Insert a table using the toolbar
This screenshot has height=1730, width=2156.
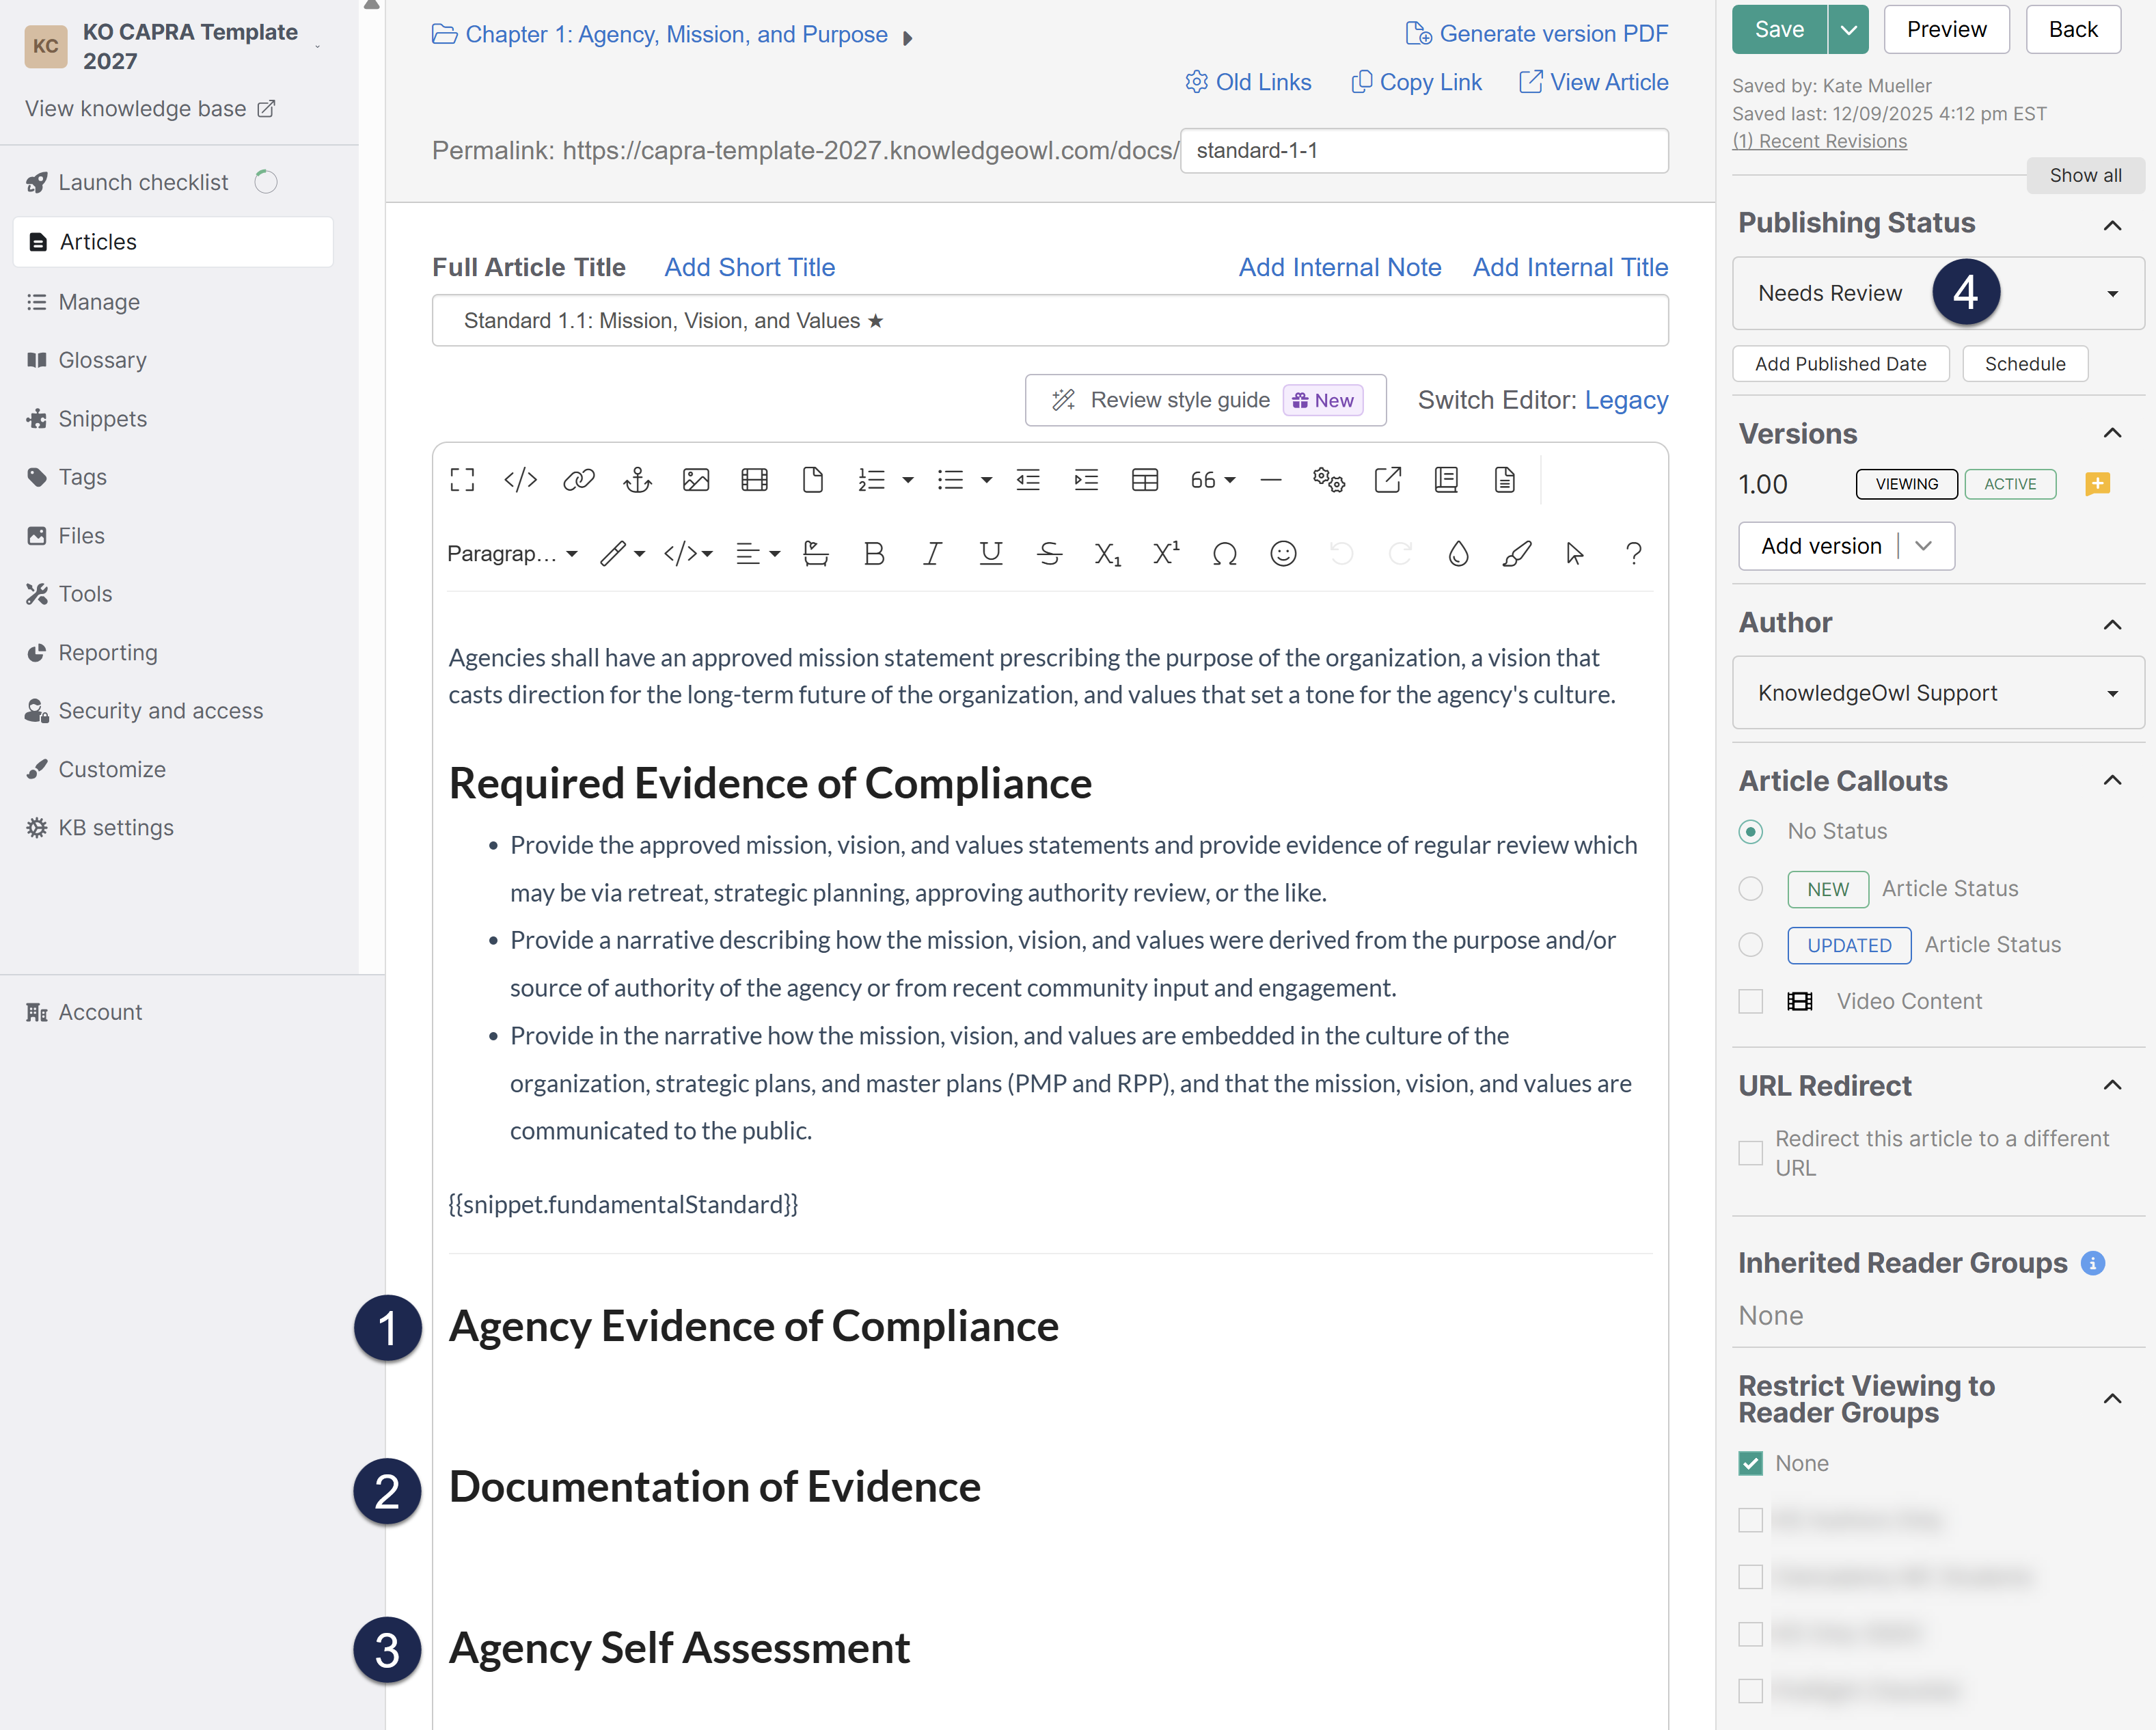click(x=1144, y=480)
